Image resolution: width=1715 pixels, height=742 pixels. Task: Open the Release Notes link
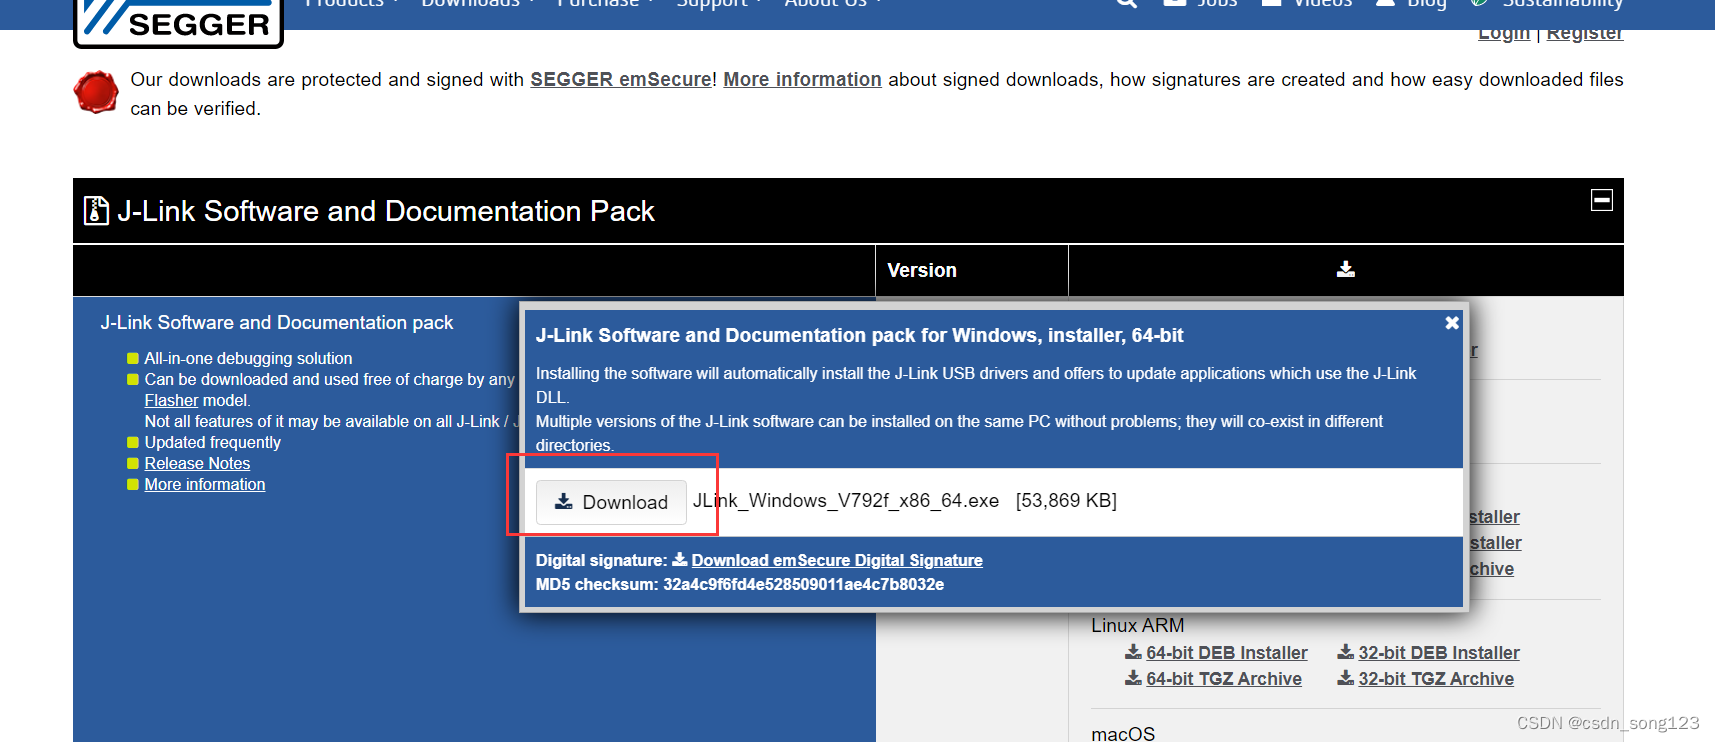(197, 464)
